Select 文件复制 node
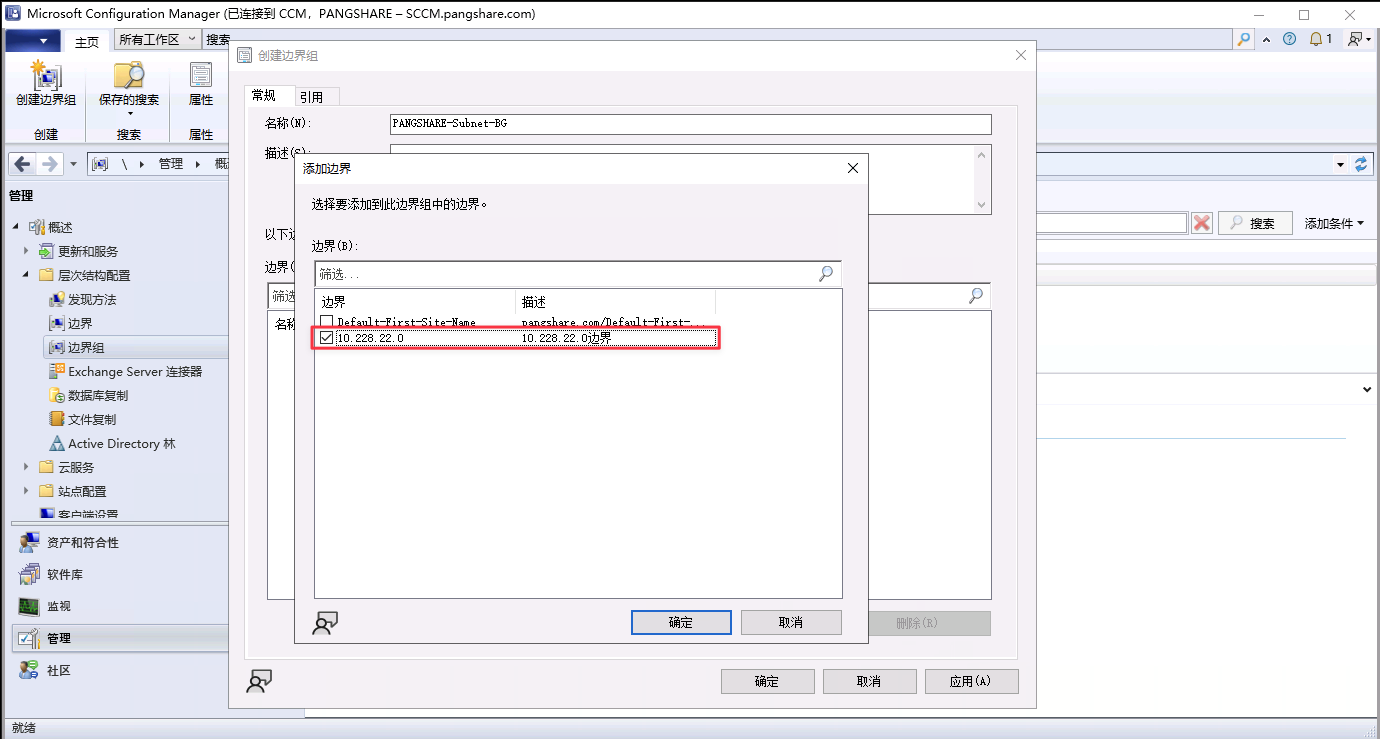This screenshot has width=1380, height=739. (x=92, y=419)
